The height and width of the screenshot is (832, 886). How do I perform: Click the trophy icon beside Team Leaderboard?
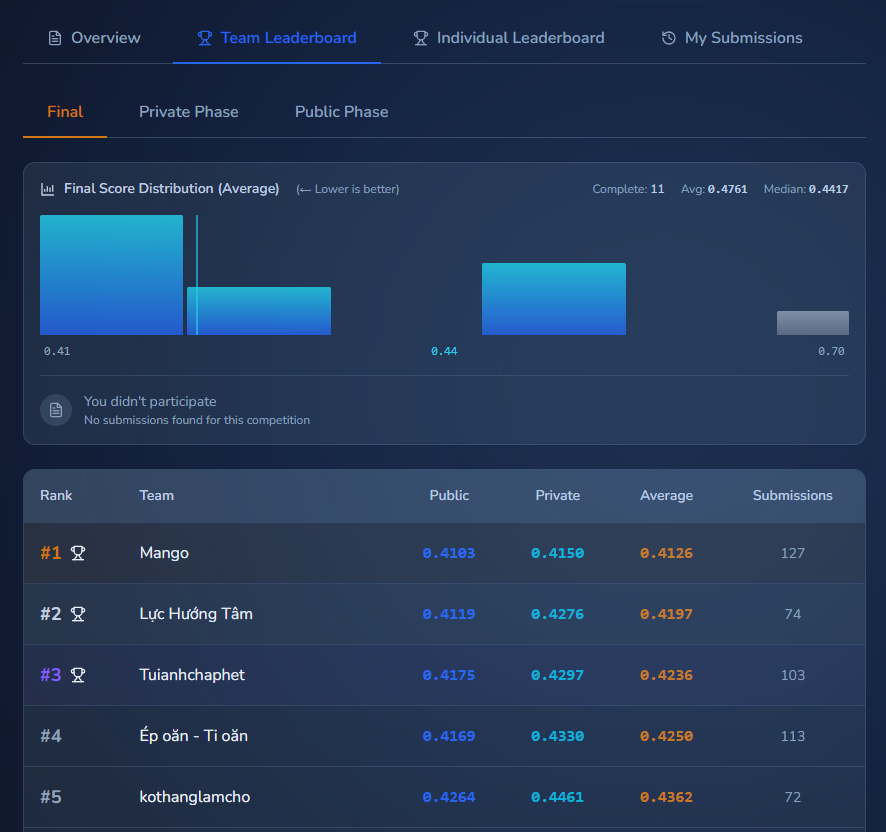[205, 38]
